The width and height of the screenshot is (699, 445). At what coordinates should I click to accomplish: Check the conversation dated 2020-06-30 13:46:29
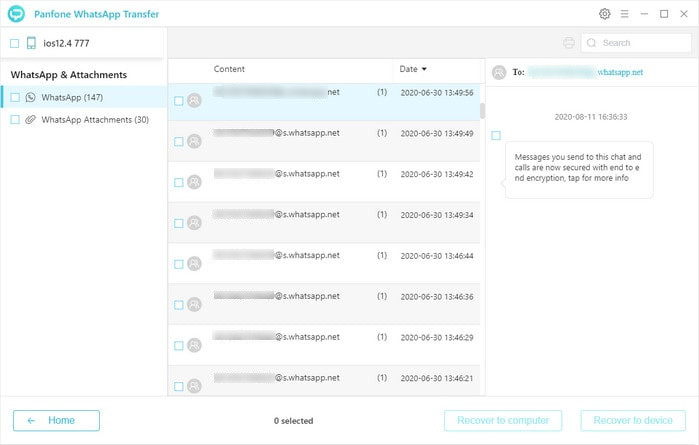click(179, 346)
